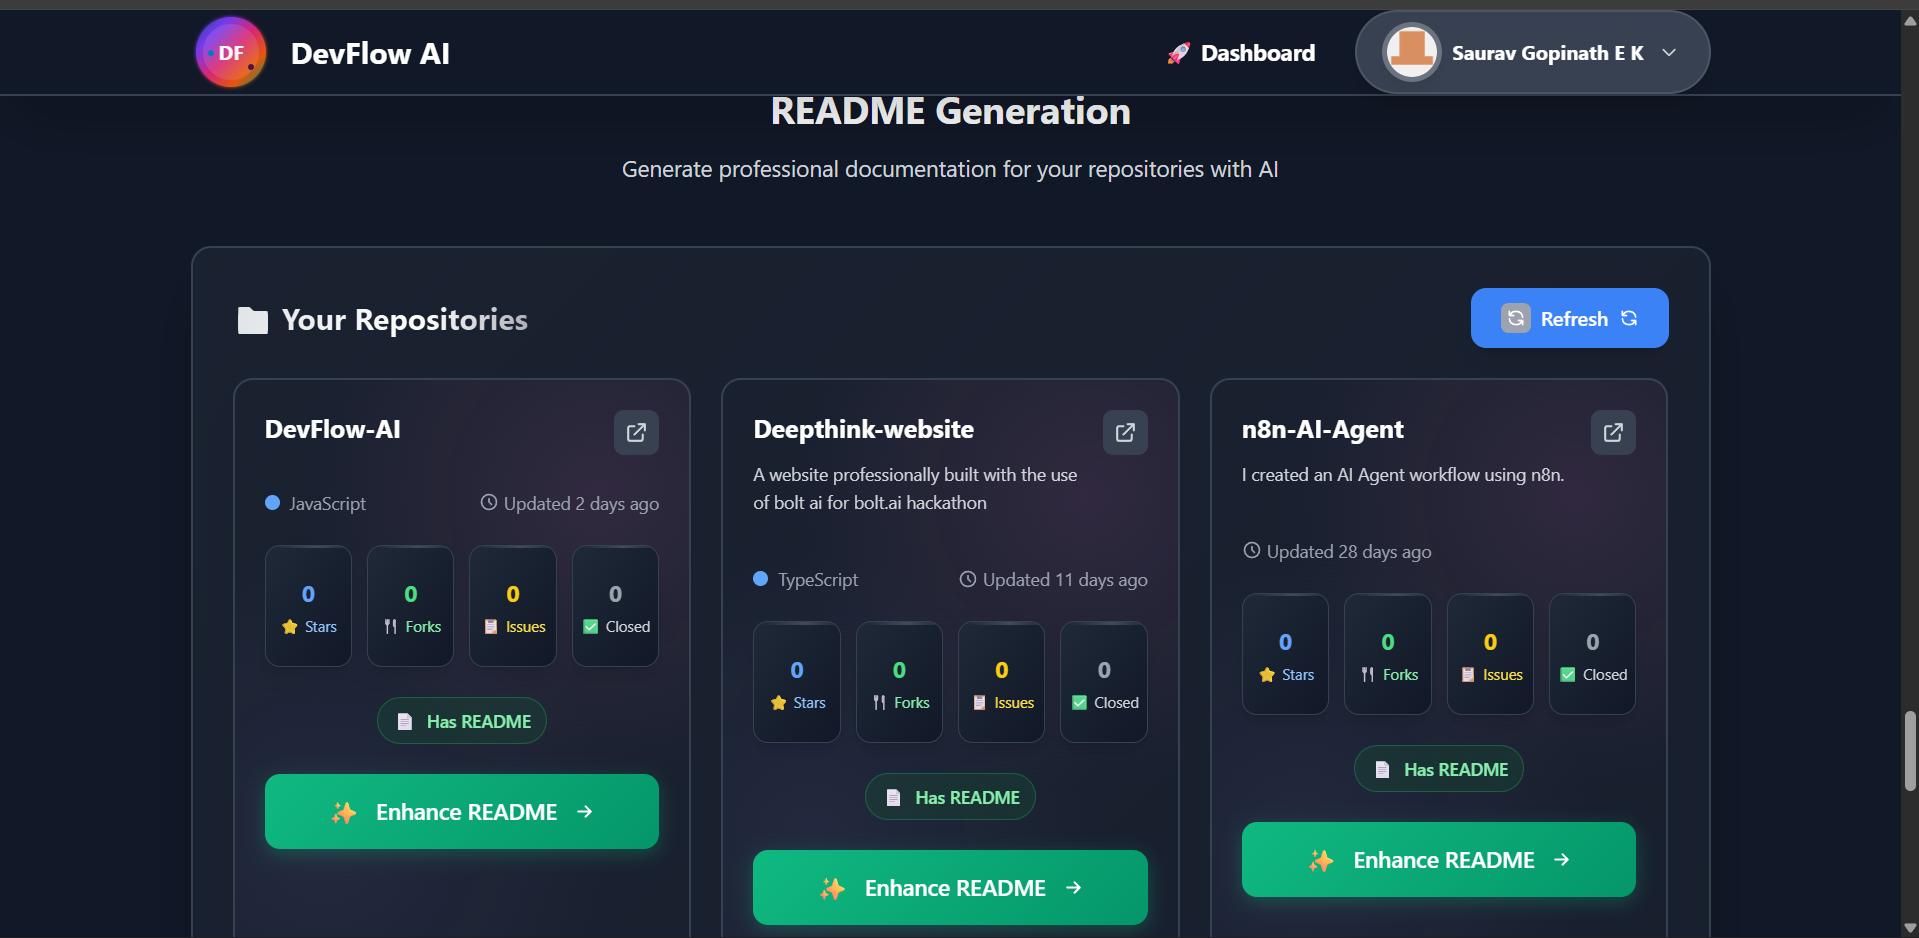
Task: Click the page vertical scrollbar thumb
Action: (1910, 751)
